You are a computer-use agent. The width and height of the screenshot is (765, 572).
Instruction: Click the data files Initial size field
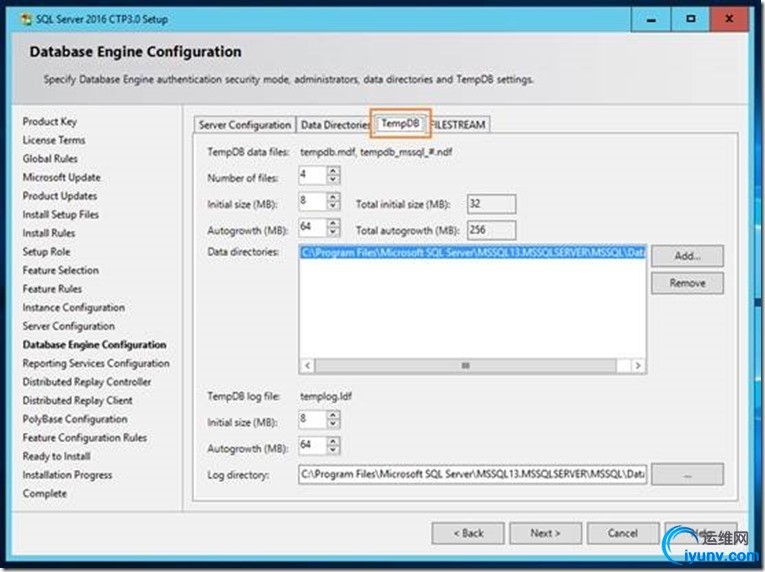pyautogui.click(x=313, y=201)
